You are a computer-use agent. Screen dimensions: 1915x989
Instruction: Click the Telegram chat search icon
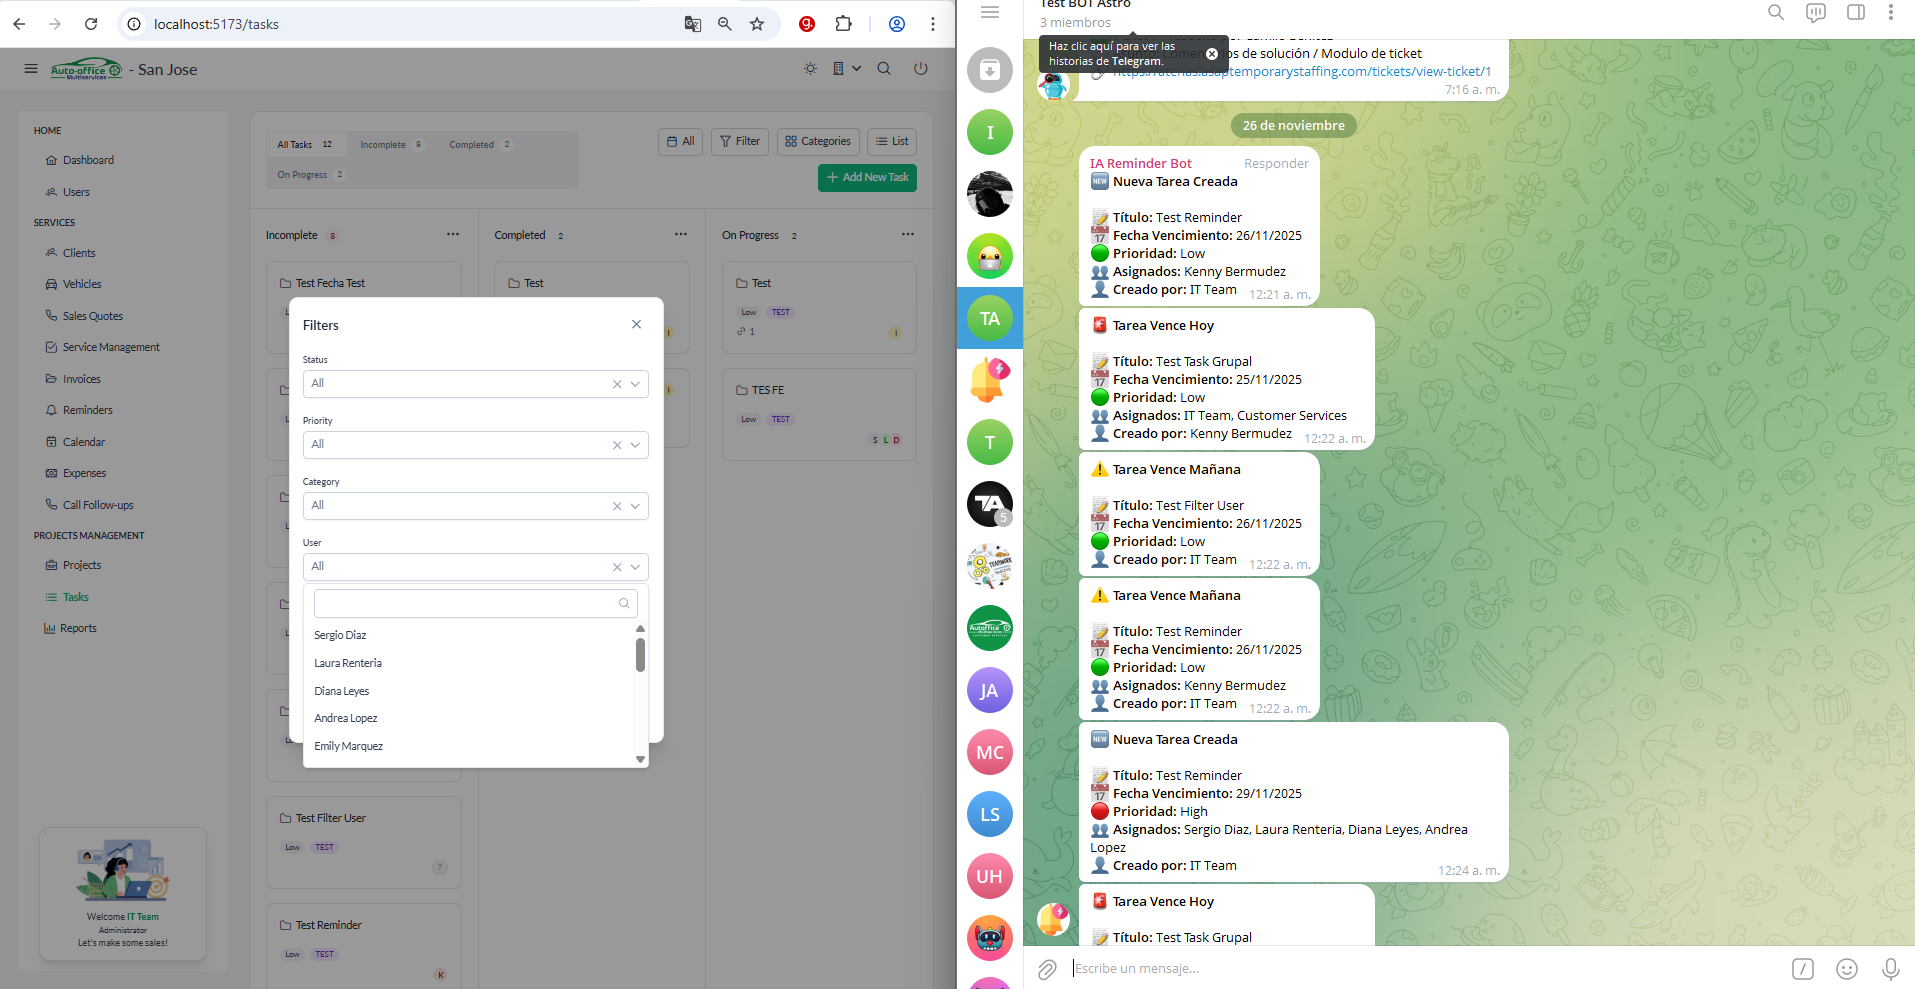point(1775,13)
